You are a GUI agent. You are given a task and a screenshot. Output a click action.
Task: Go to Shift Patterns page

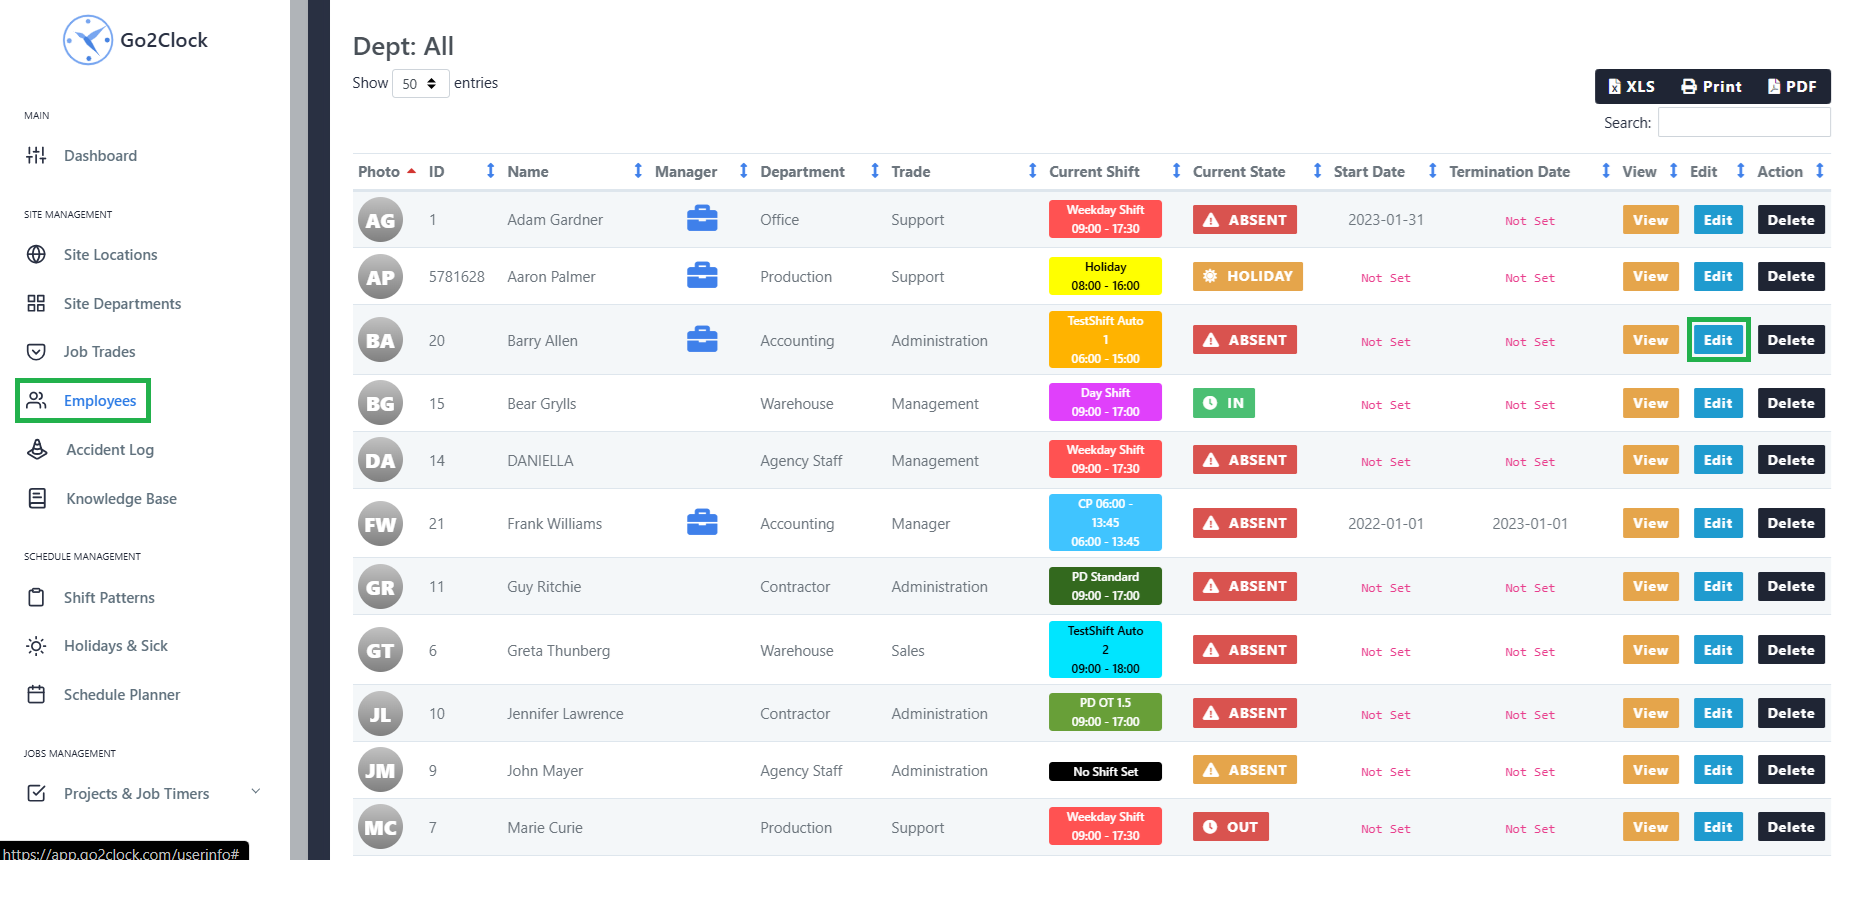tap(109, 598)
